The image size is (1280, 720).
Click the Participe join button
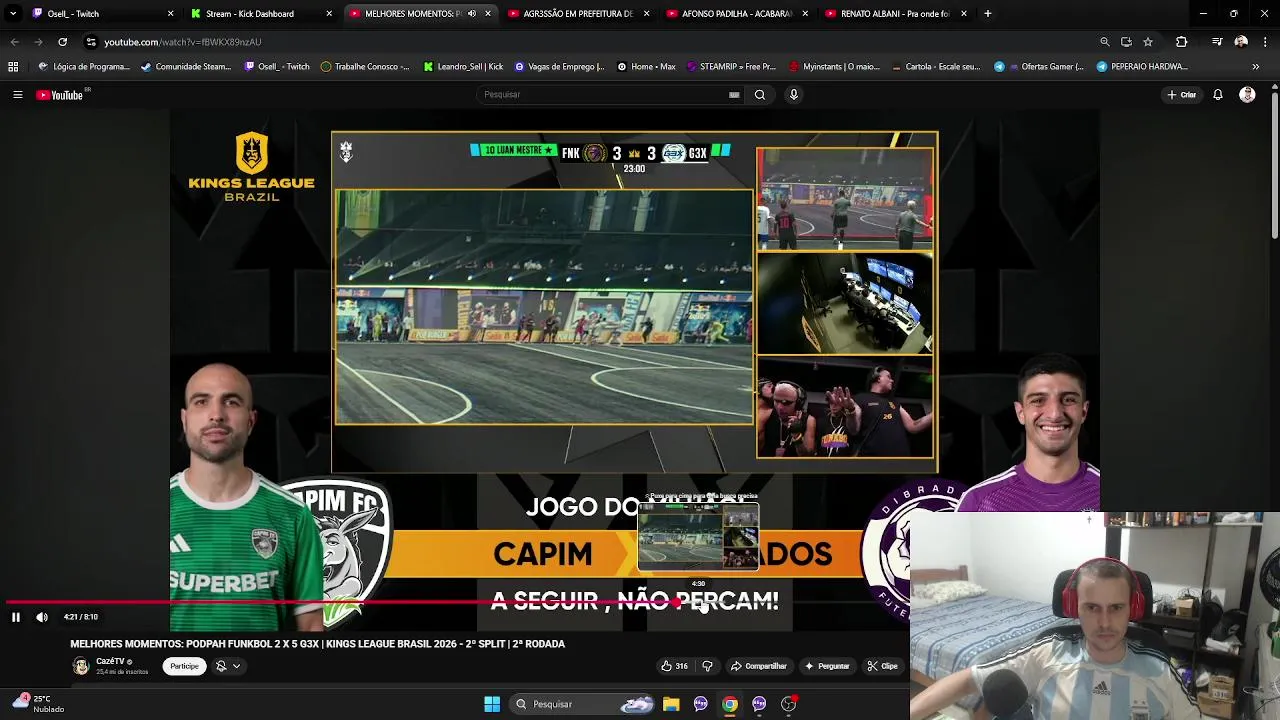tap(184, 666)
